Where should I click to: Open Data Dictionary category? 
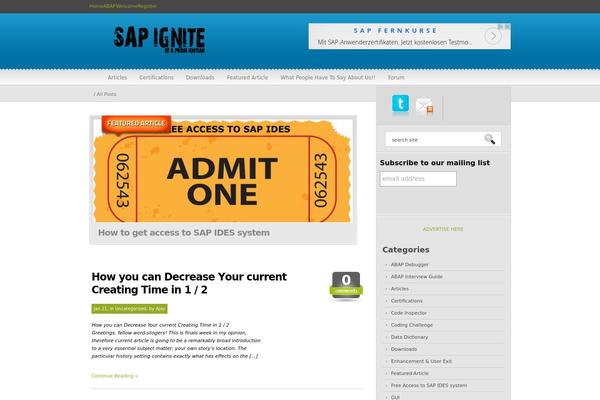pos(409,337)
